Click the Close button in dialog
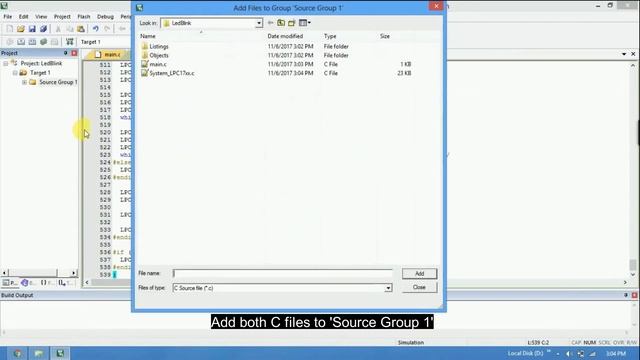The image size is (640, 360). coord(419,287)
